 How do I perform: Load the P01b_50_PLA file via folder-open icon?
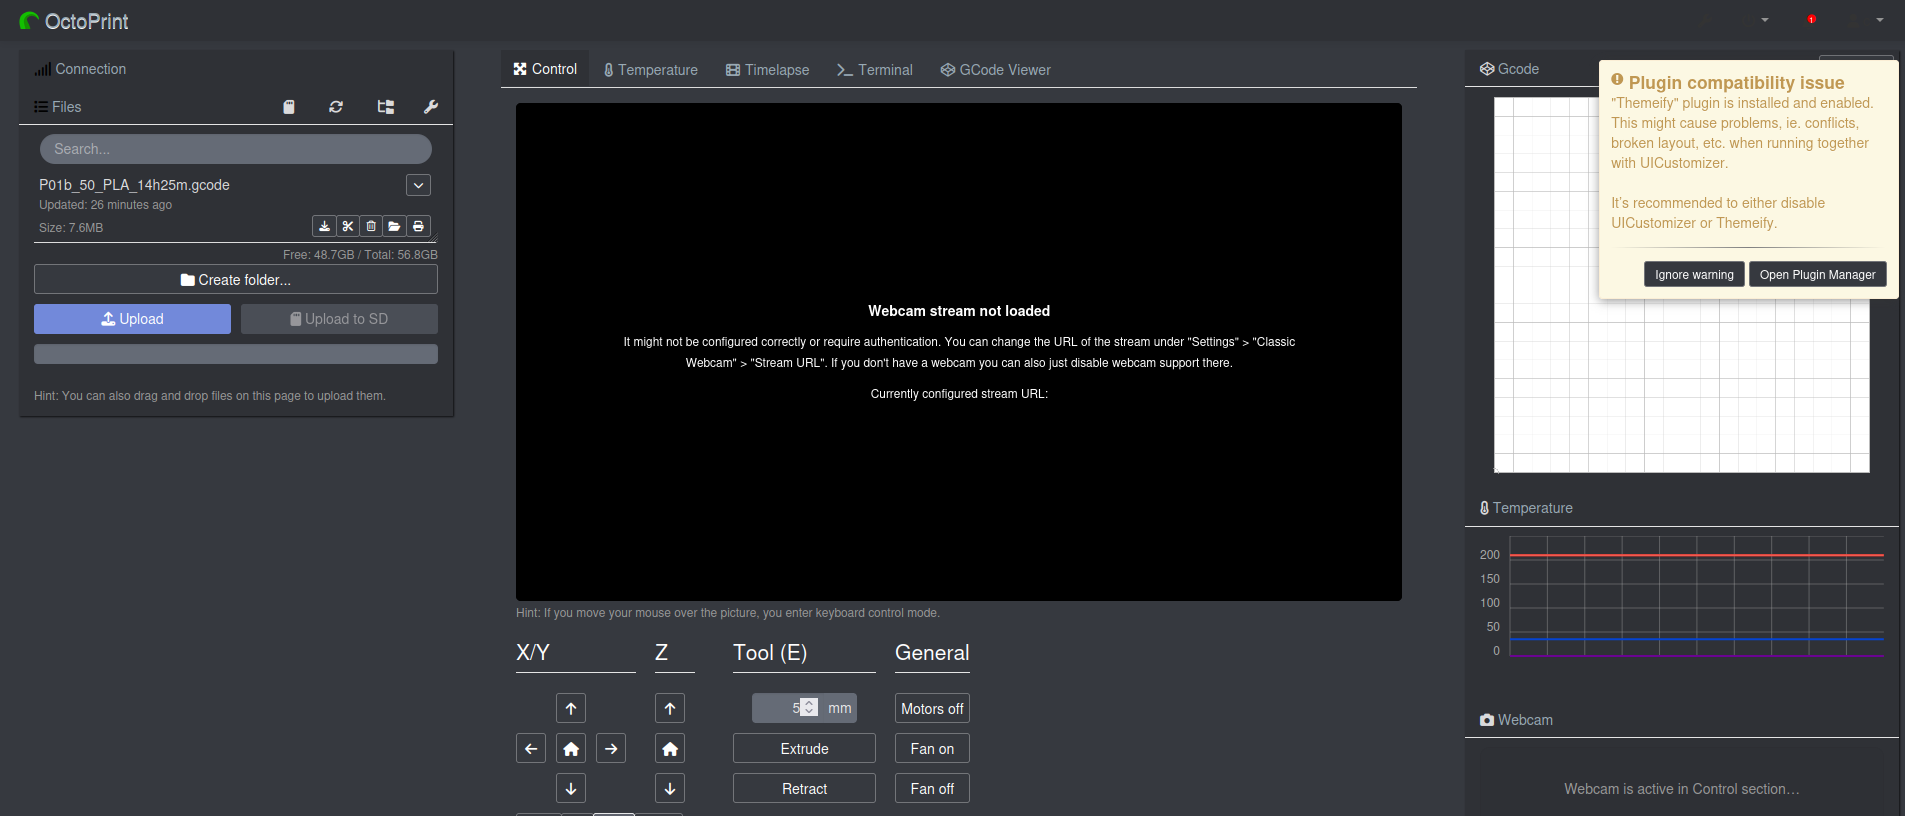[x=394, y=226]
